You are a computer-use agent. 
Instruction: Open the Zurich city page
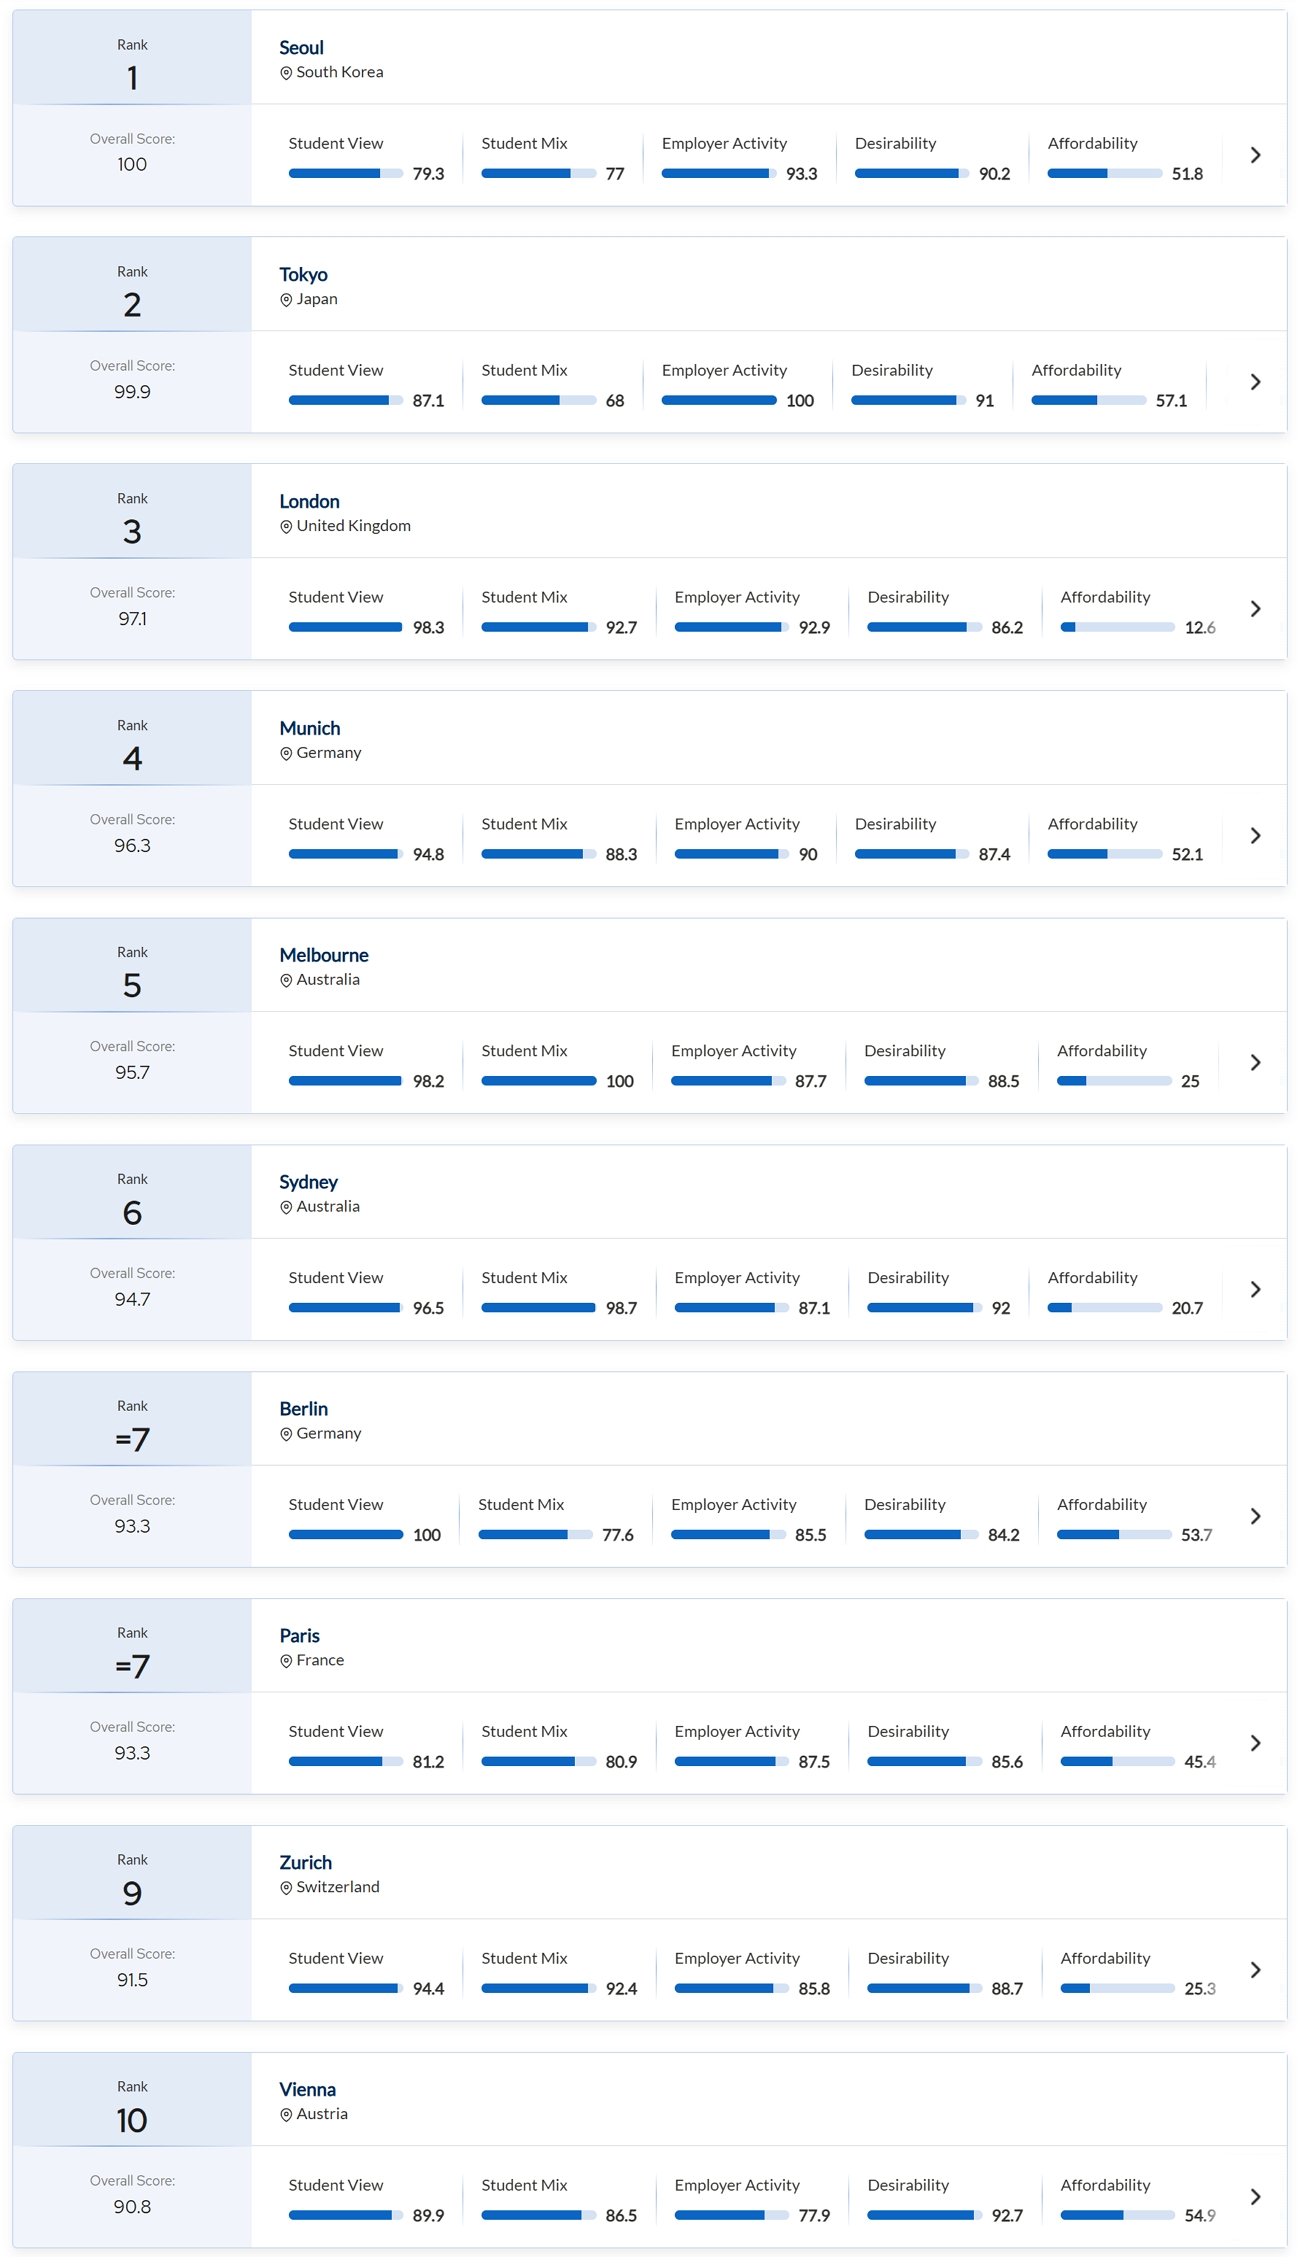[x=305, y=1863]
